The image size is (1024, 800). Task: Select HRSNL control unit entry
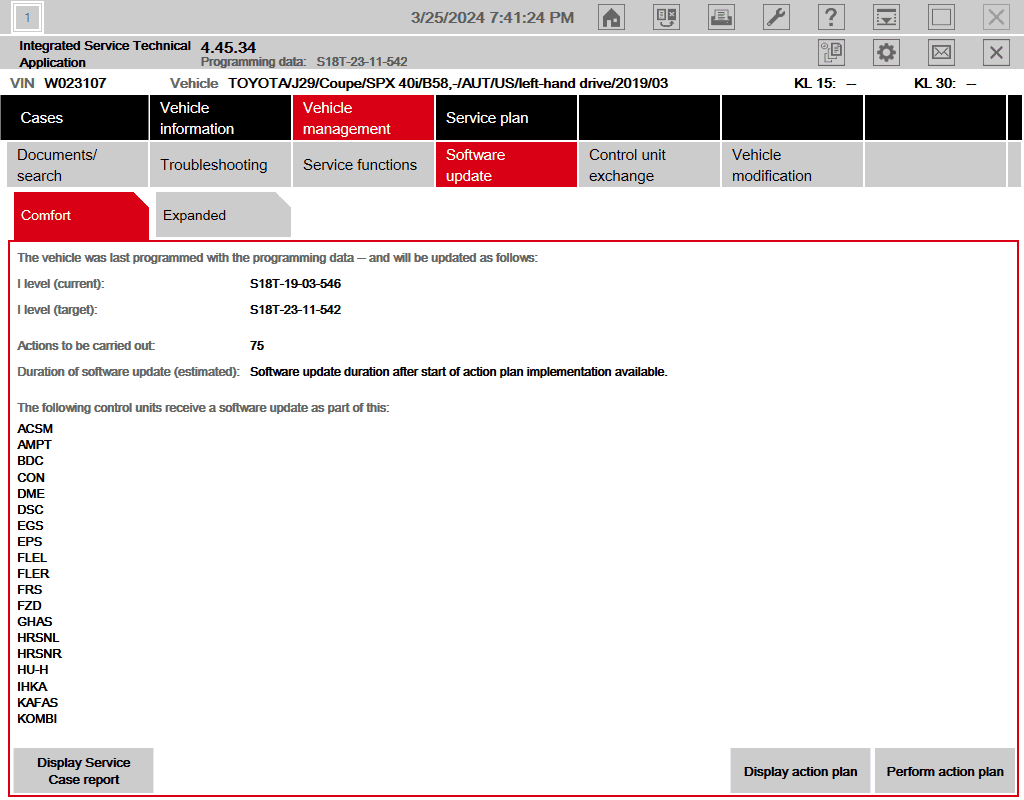pyautogui.click(x=38, y=637)
